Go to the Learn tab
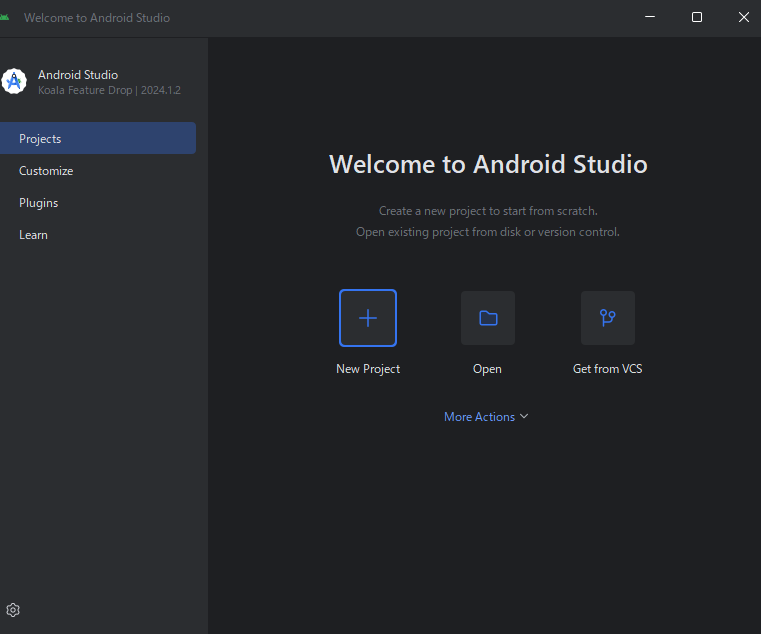 [33, 235]
